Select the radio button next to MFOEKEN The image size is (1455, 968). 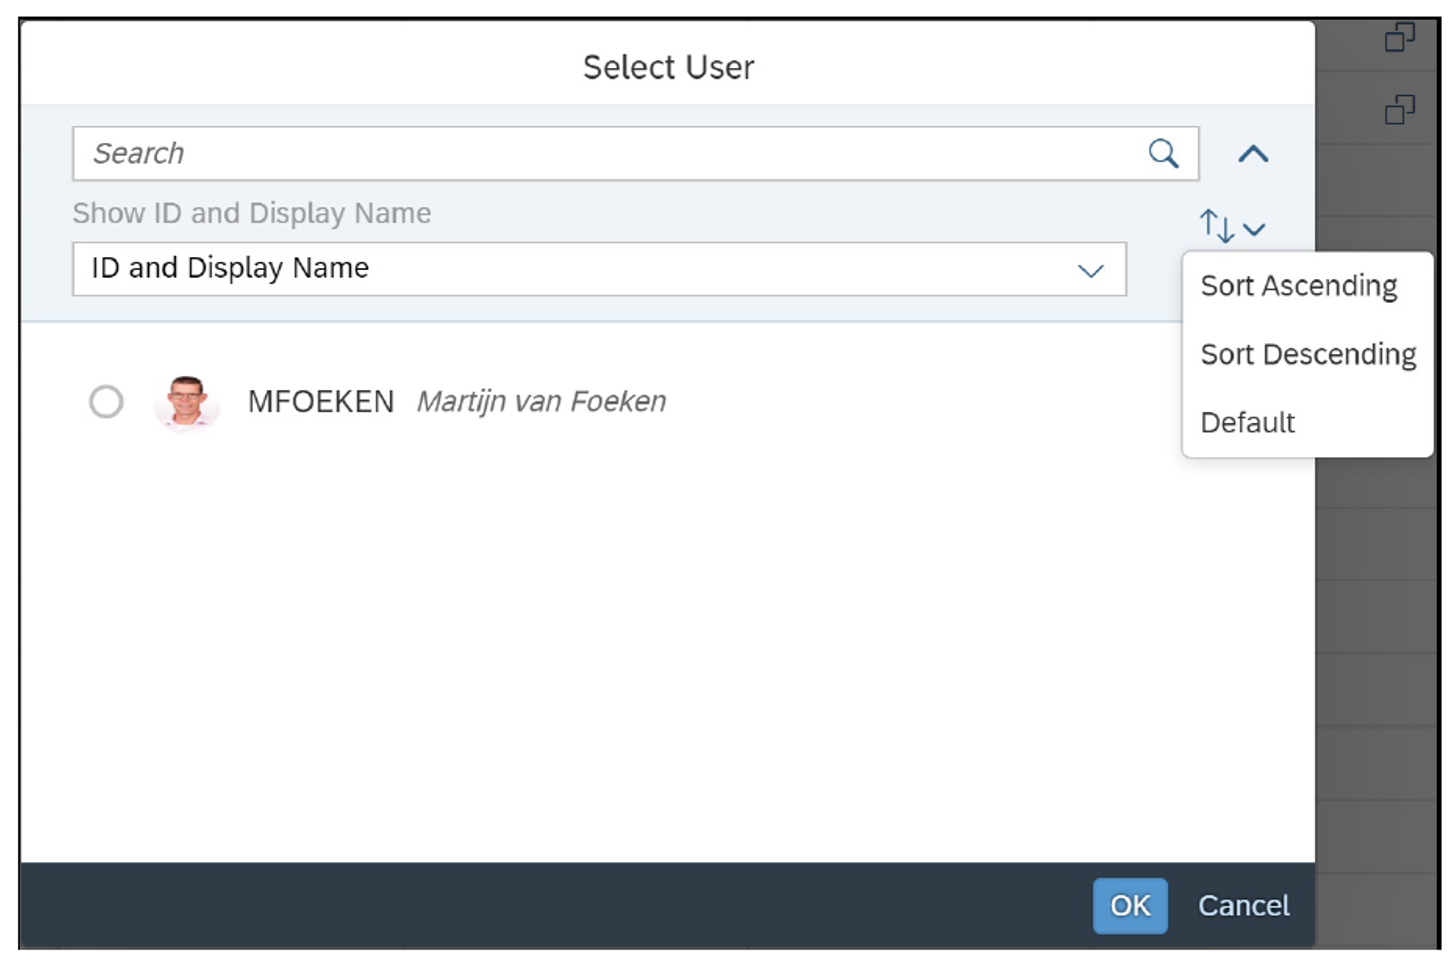point(107,401)
